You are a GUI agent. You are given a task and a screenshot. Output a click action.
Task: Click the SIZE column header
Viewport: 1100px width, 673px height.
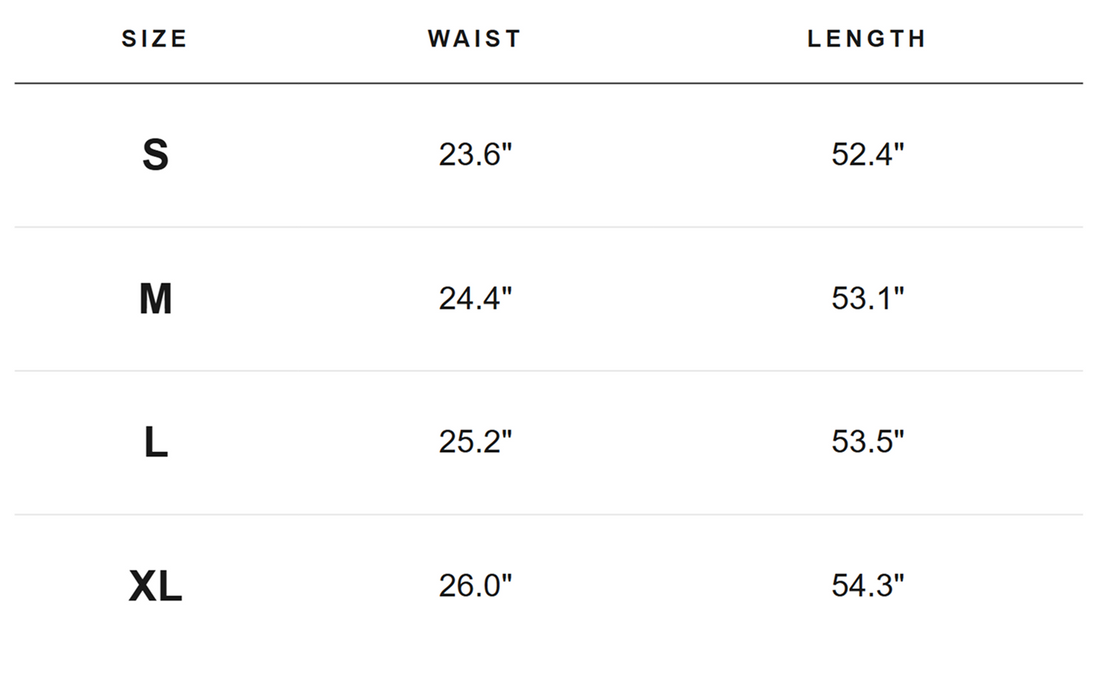coord(154,39)
